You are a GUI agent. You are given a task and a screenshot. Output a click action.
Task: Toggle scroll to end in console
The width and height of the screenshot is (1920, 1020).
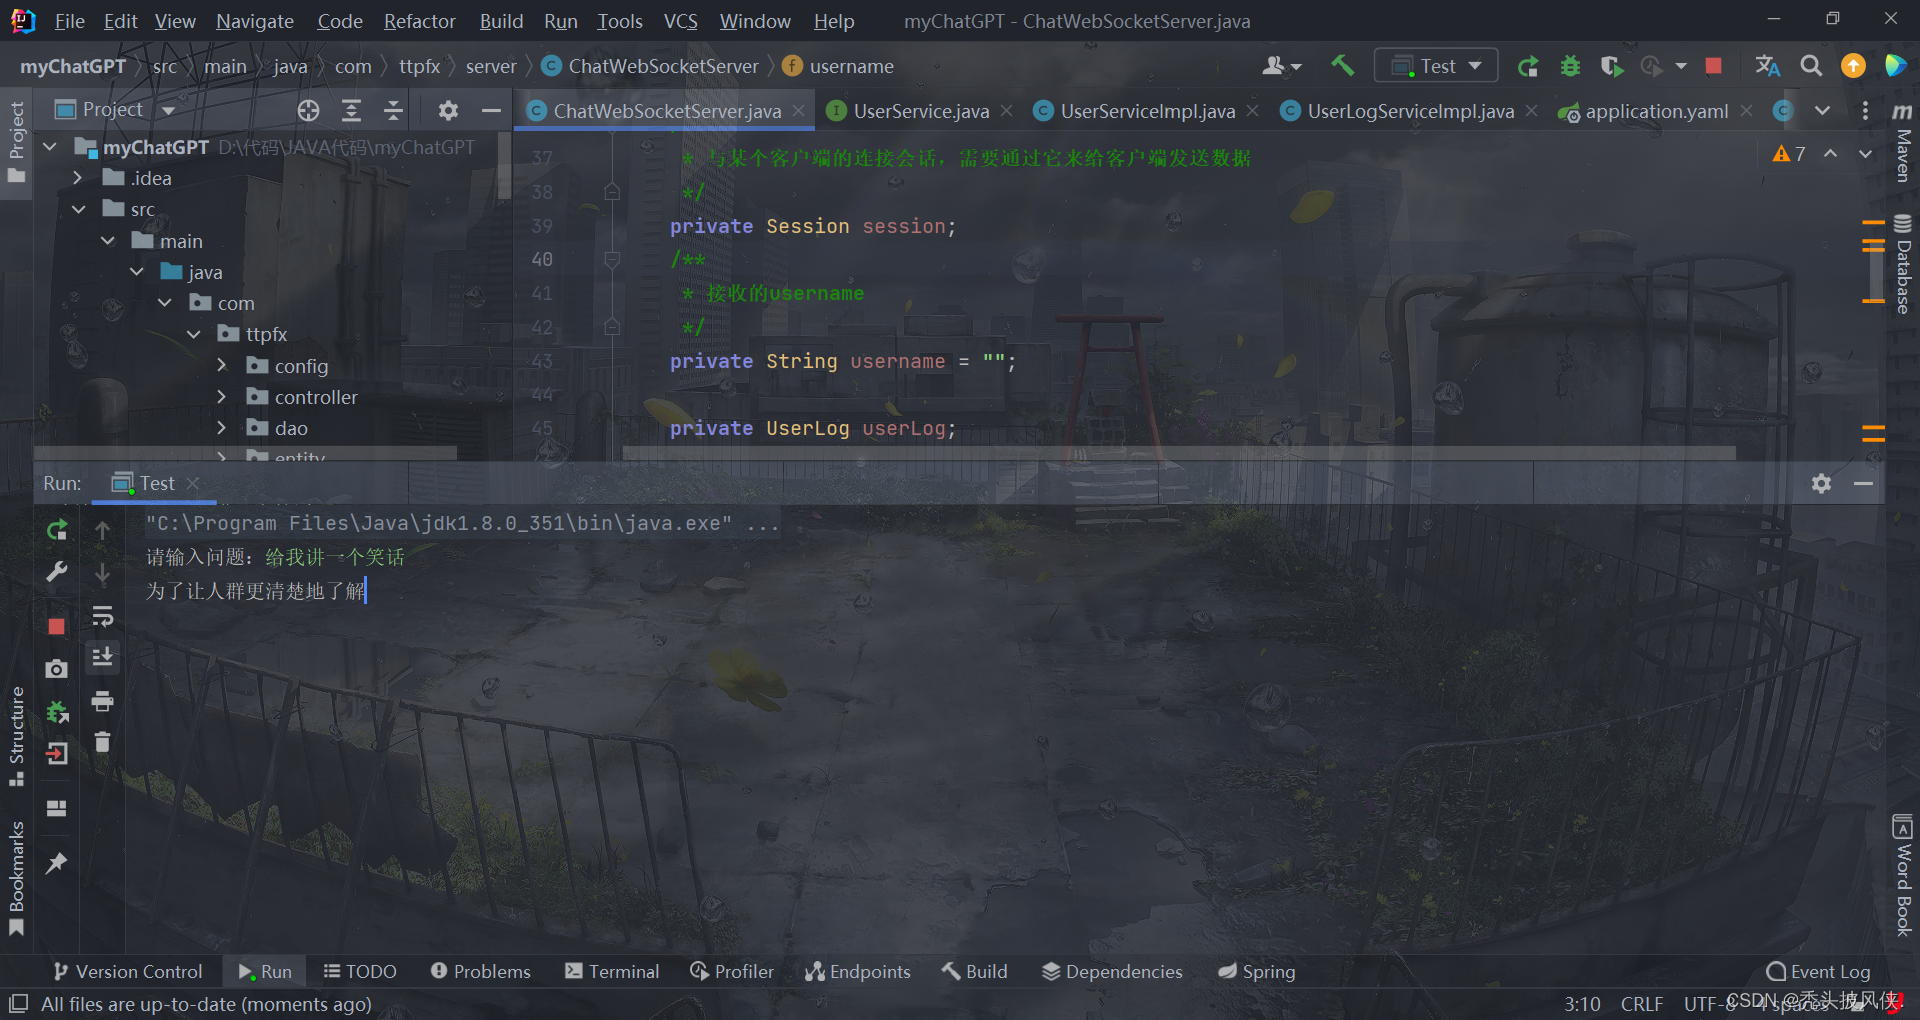pyautogui.click(x=102, y=657)
